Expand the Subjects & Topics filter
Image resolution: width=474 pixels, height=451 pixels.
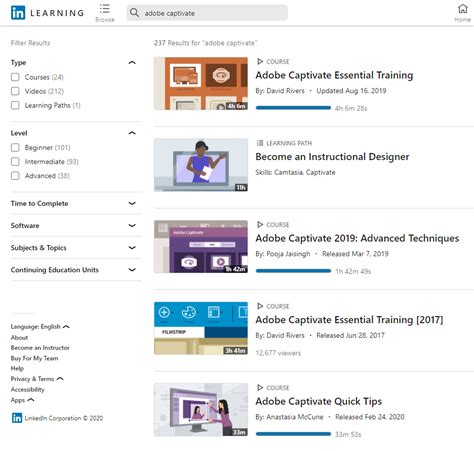[x=132, y=247]
